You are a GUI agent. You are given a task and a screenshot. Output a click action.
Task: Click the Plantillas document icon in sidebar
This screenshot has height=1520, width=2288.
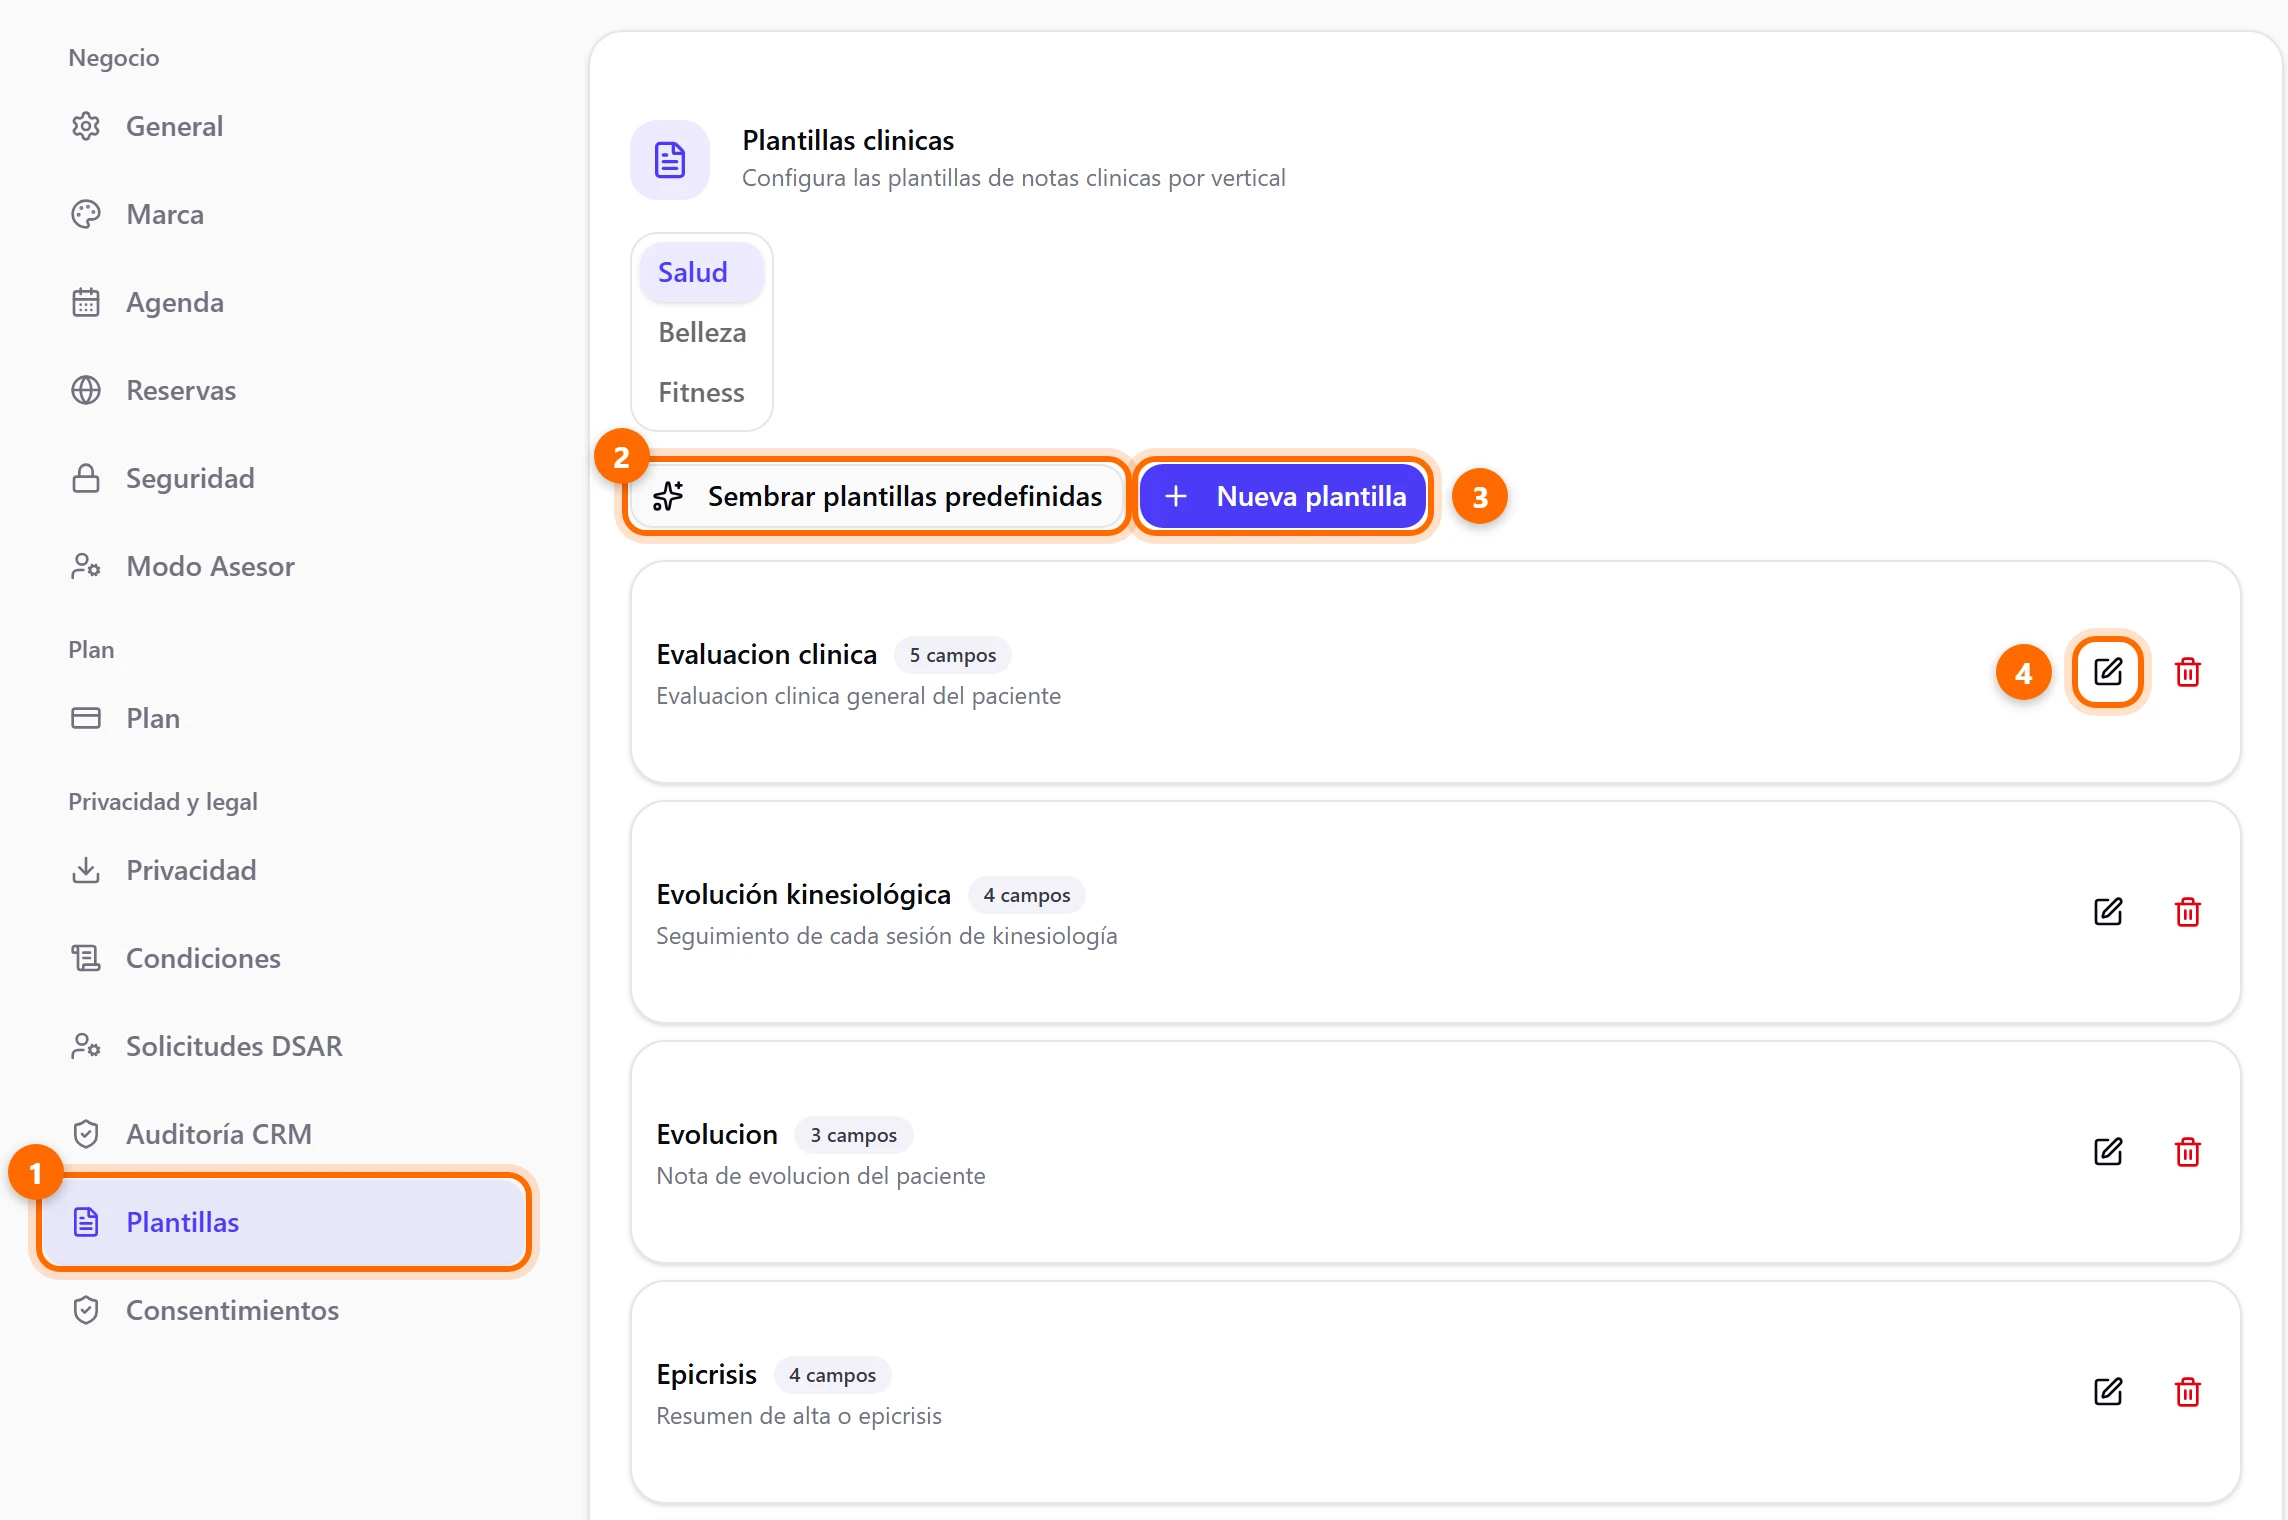click(86, 1222)
